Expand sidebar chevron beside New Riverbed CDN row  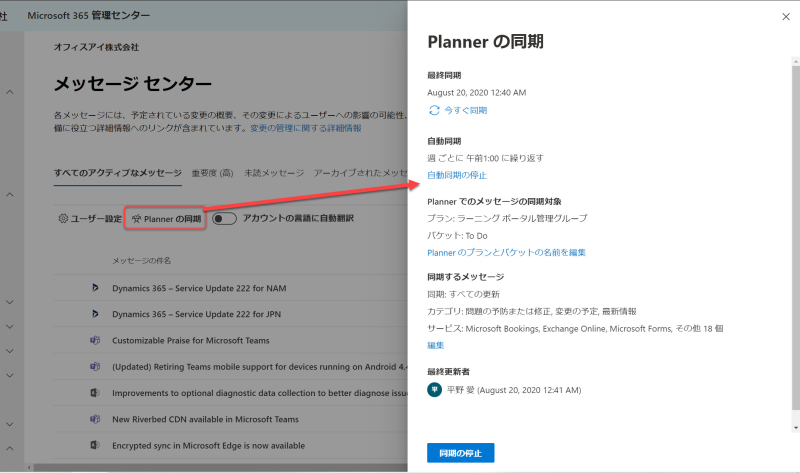[x=10, y=425]
